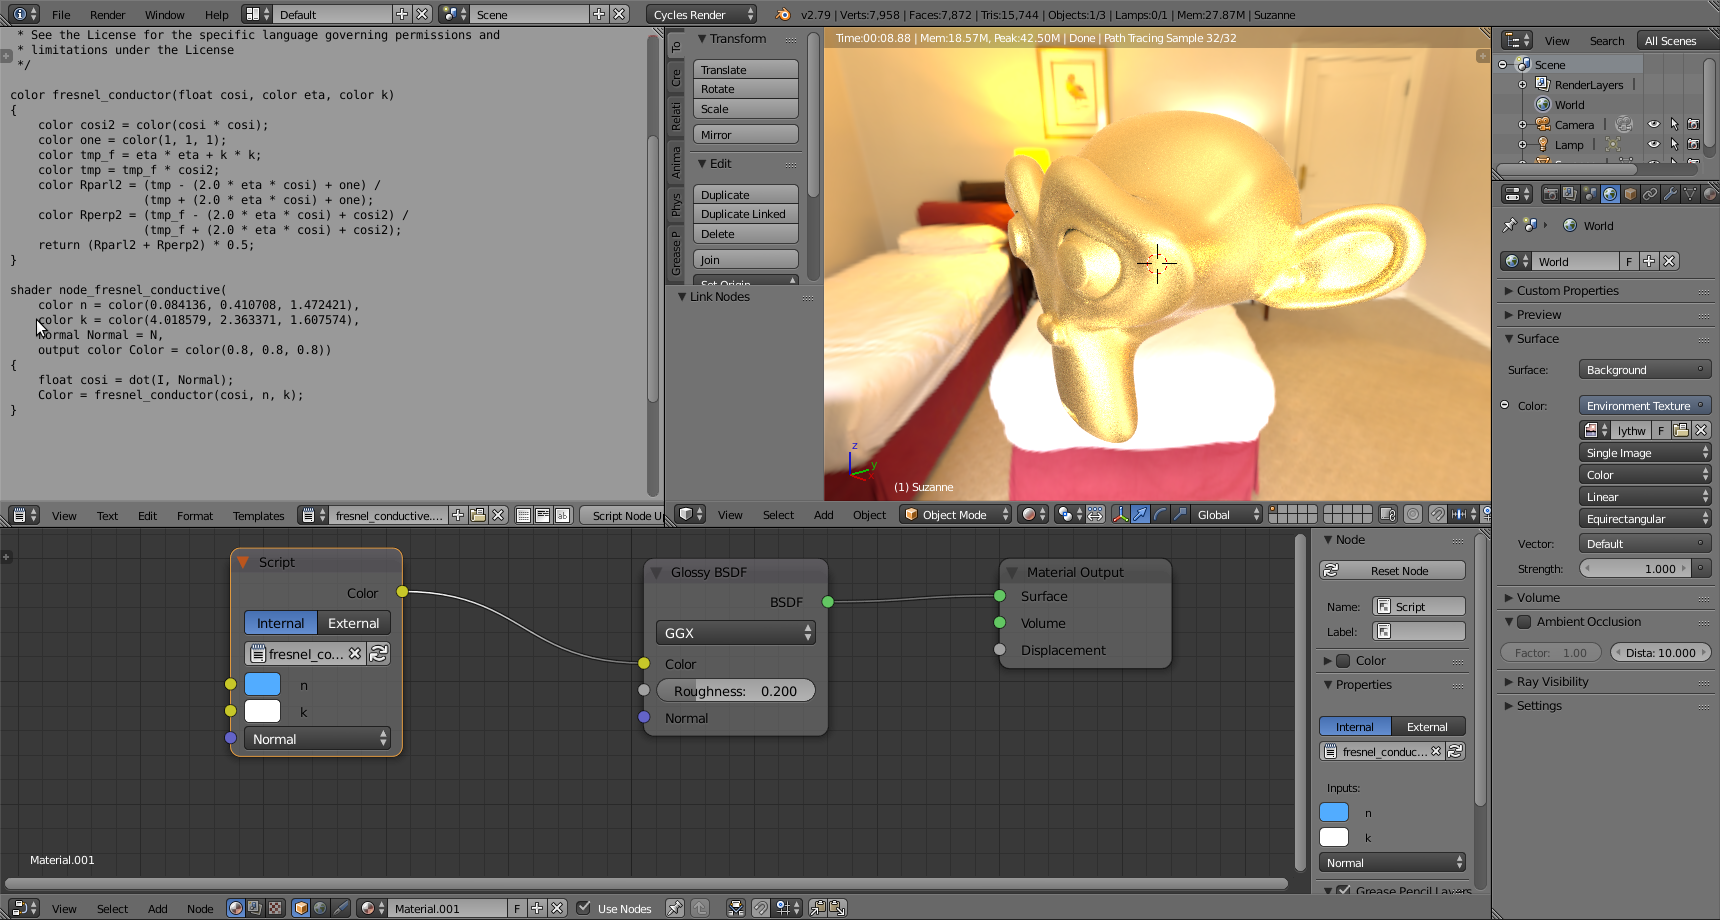Click the Duplicate Linked button

click(746, 214)
